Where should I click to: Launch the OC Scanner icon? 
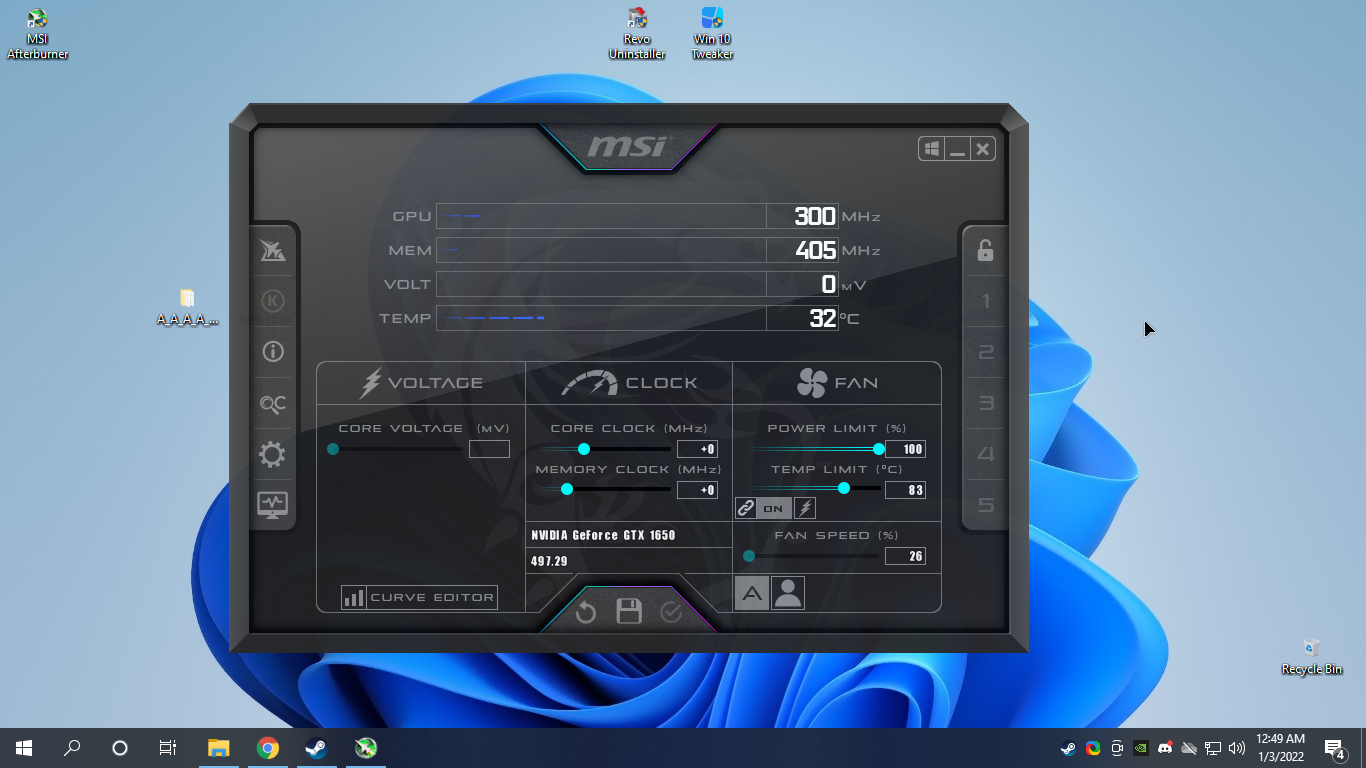pyautogui.click(x=272, y=404)
